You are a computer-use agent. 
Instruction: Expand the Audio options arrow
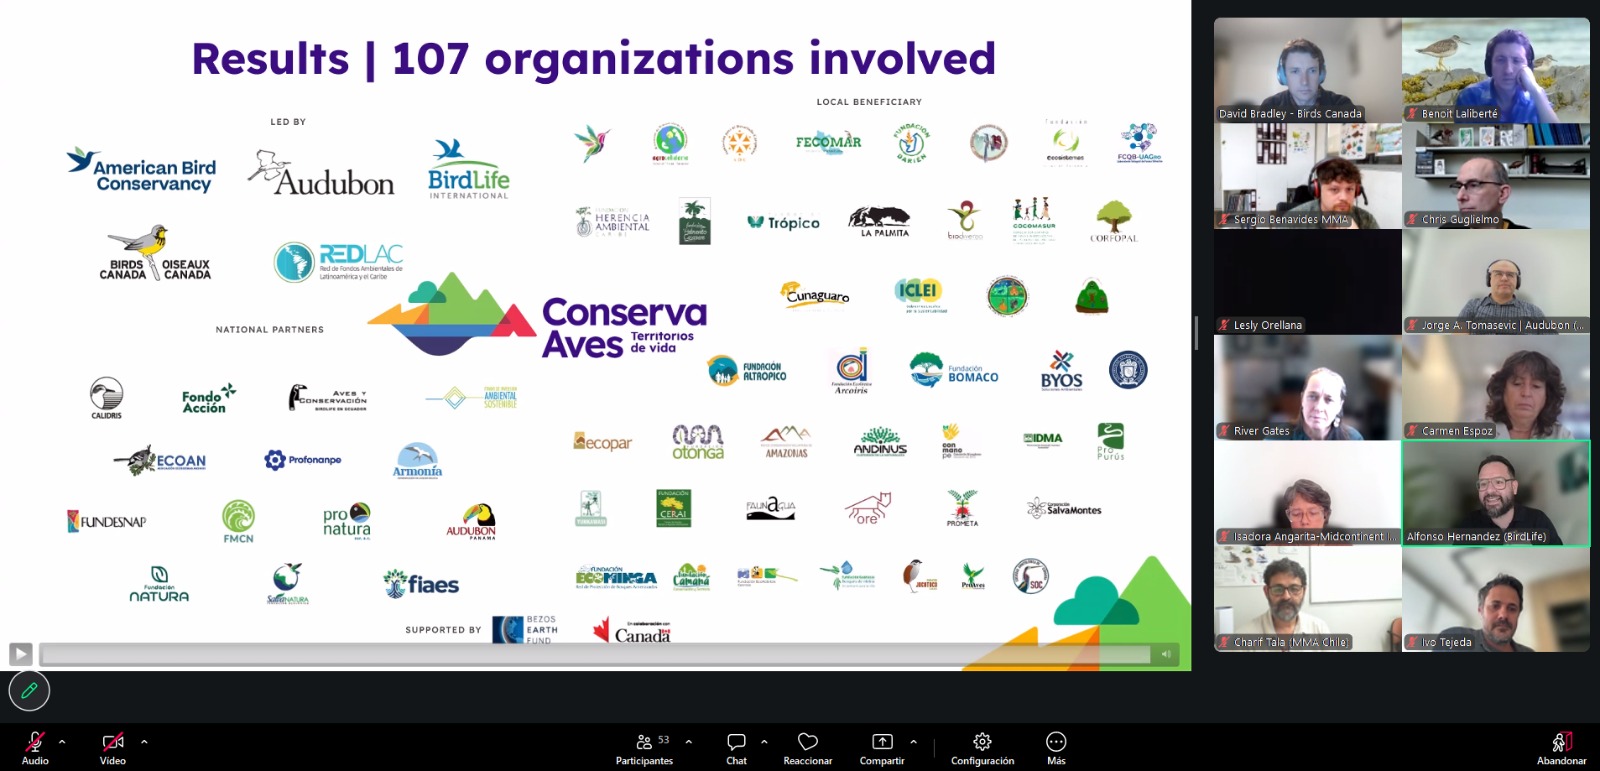pyautogui.click(x=62, y=742)
